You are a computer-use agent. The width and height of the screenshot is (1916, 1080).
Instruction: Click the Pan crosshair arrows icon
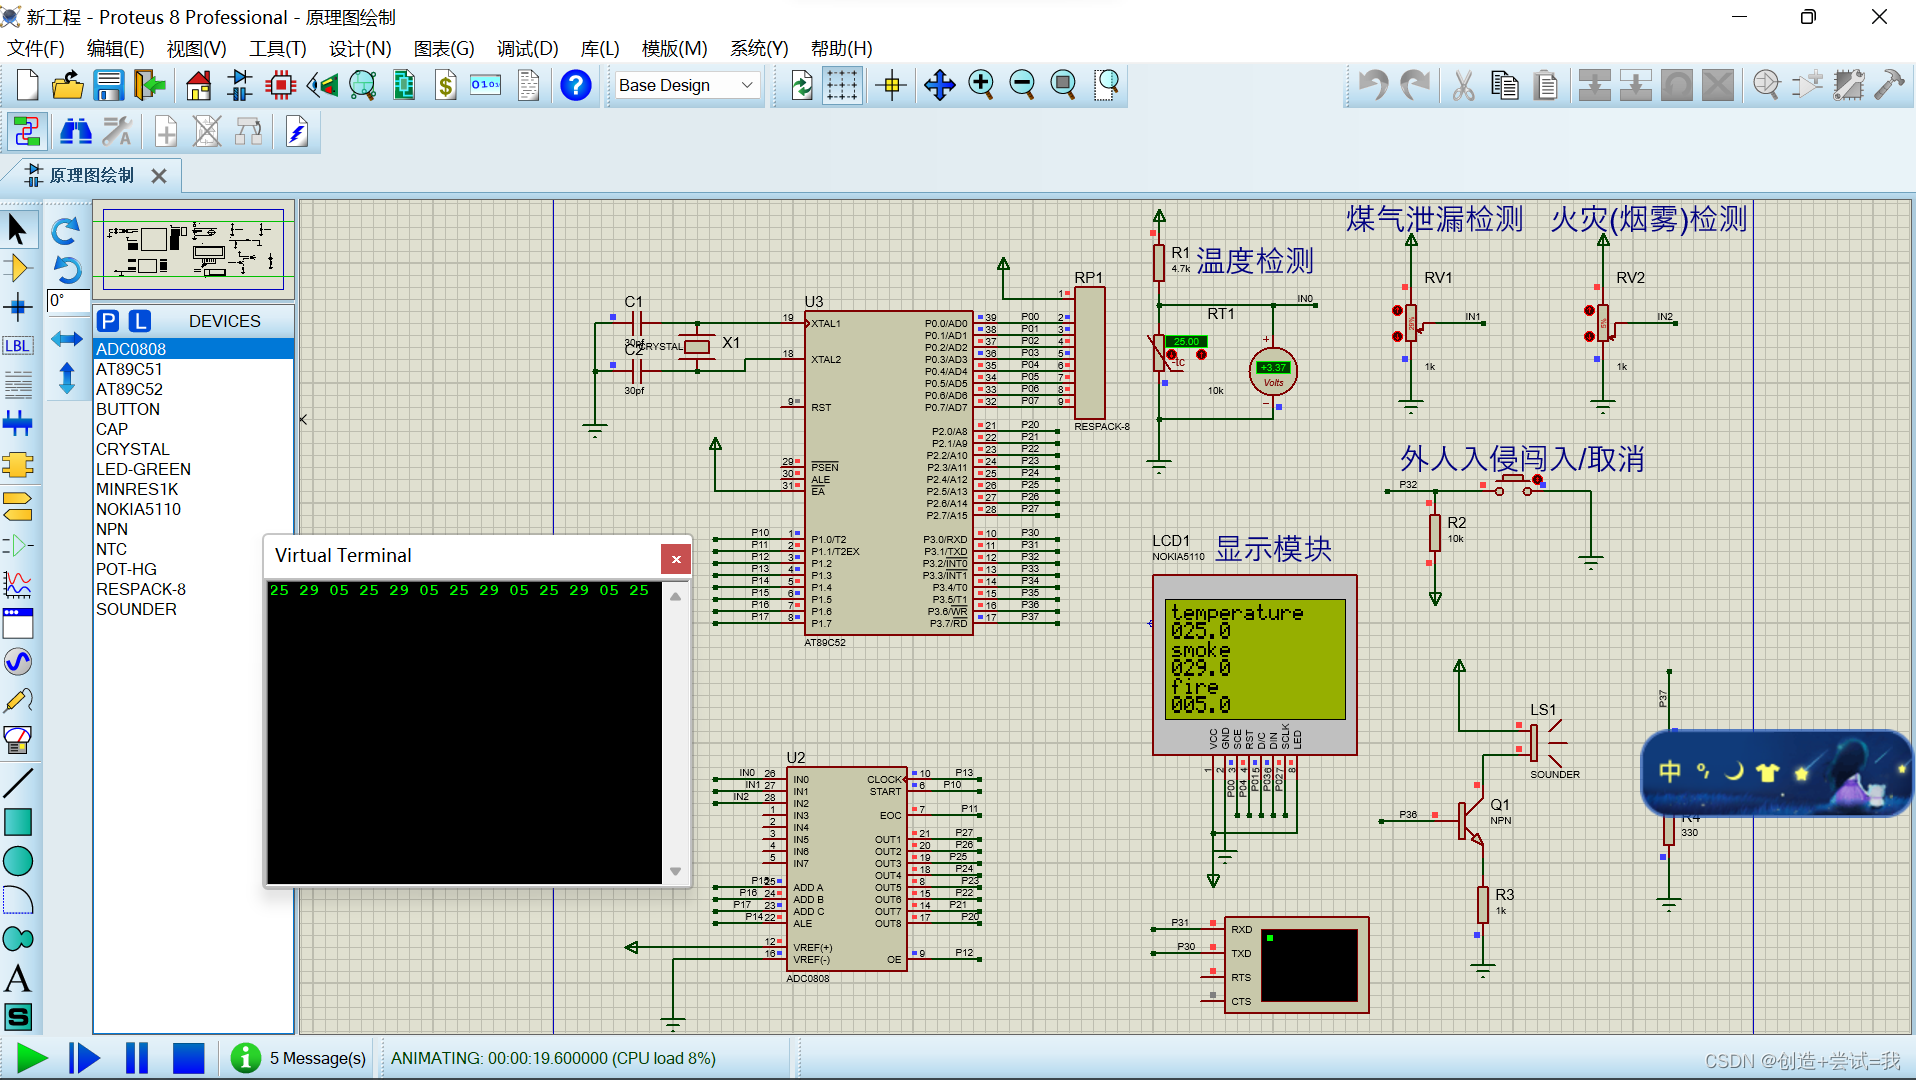939,86
